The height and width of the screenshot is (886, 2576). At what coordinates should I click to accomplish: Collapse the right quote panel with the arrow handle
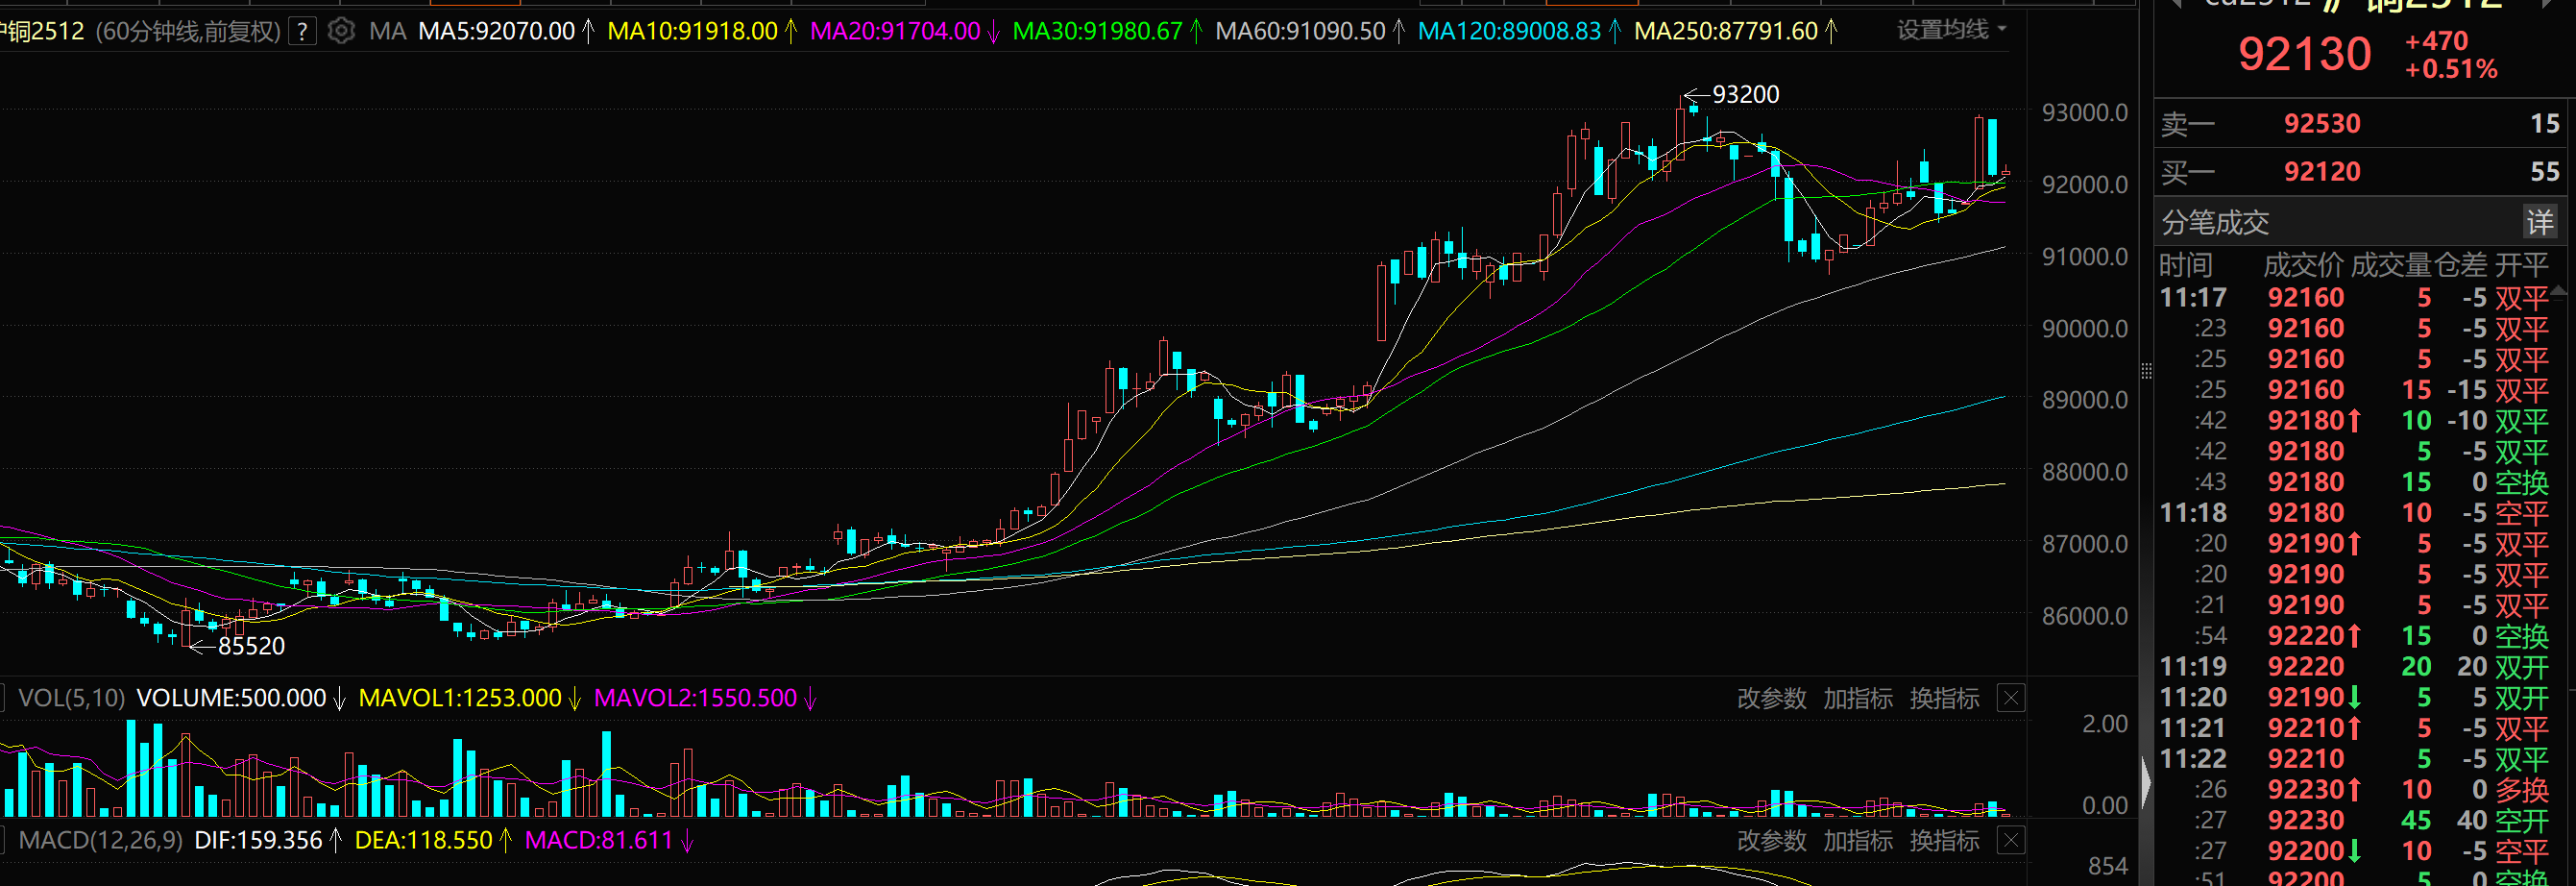pos(2145,781)
